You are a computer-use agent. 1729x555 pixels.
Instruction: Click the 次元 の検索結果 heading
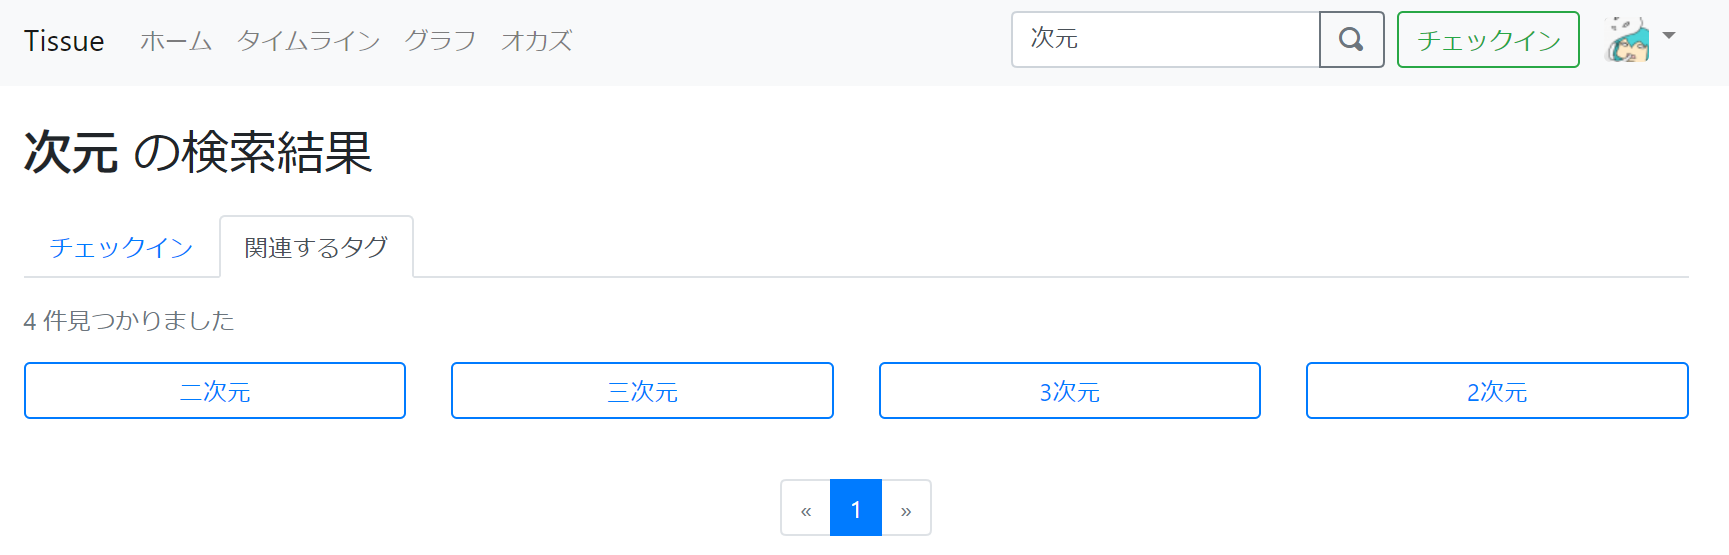[x=198, y=152]
